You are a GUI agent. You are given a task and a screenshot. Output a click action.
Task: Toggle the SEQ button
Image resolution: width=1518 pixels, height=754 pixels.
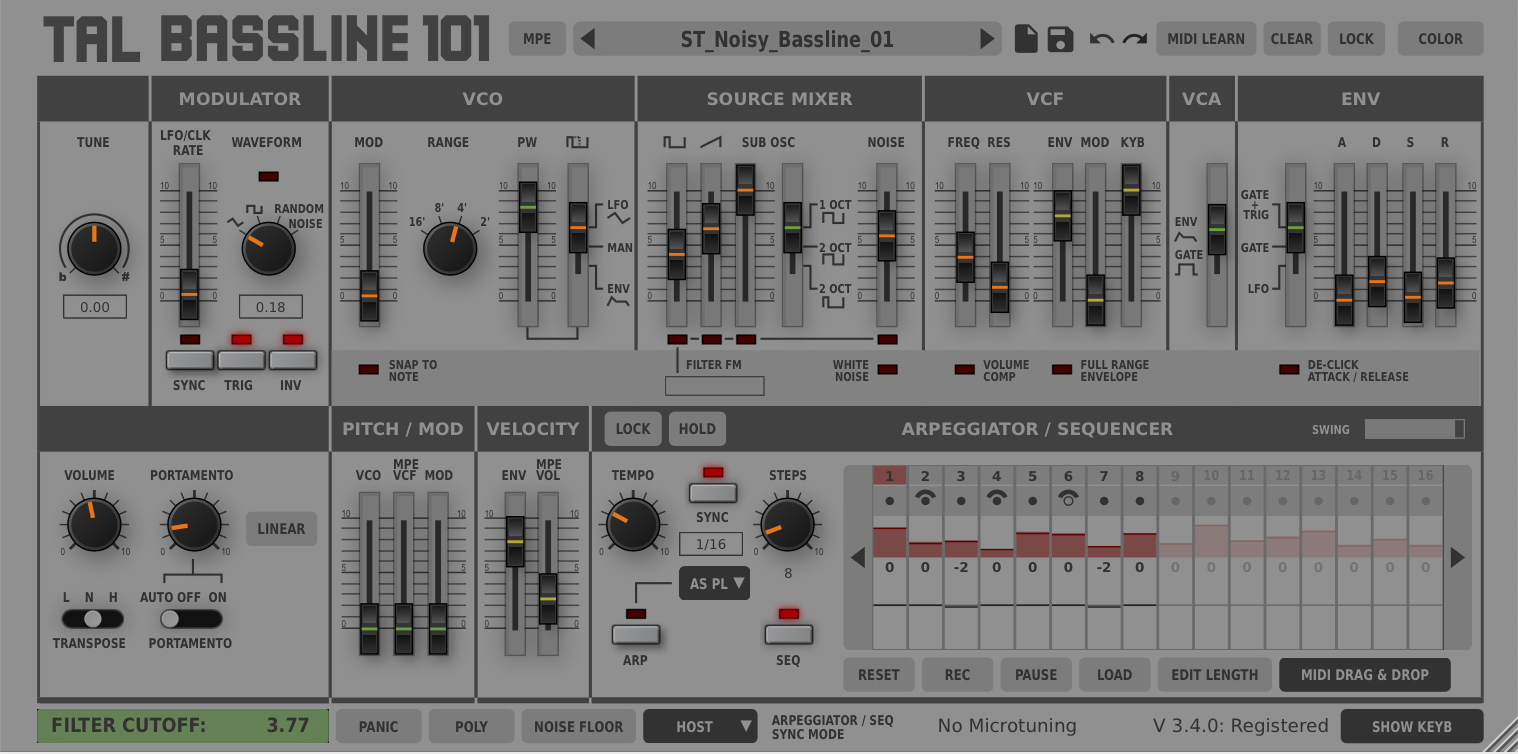pyautogui.click(x=789, y=634)
